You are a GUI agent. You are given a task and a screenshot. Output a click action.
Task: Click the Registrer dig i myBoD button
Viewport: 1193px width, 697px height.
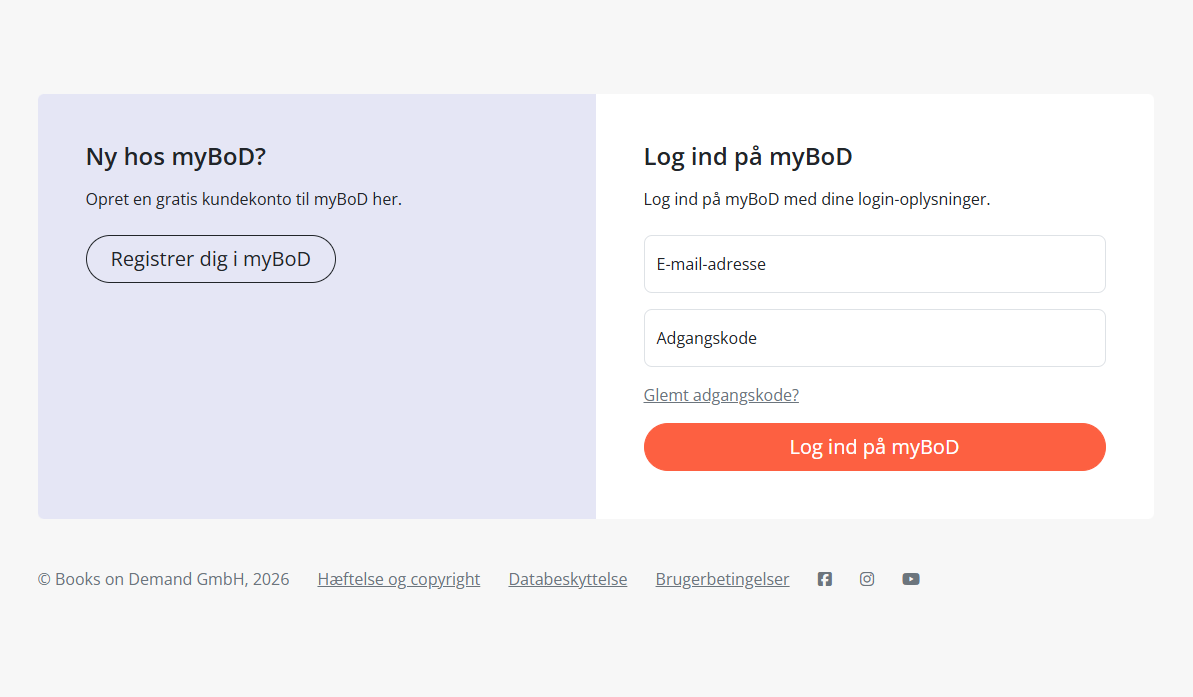[x=211, y=259]
